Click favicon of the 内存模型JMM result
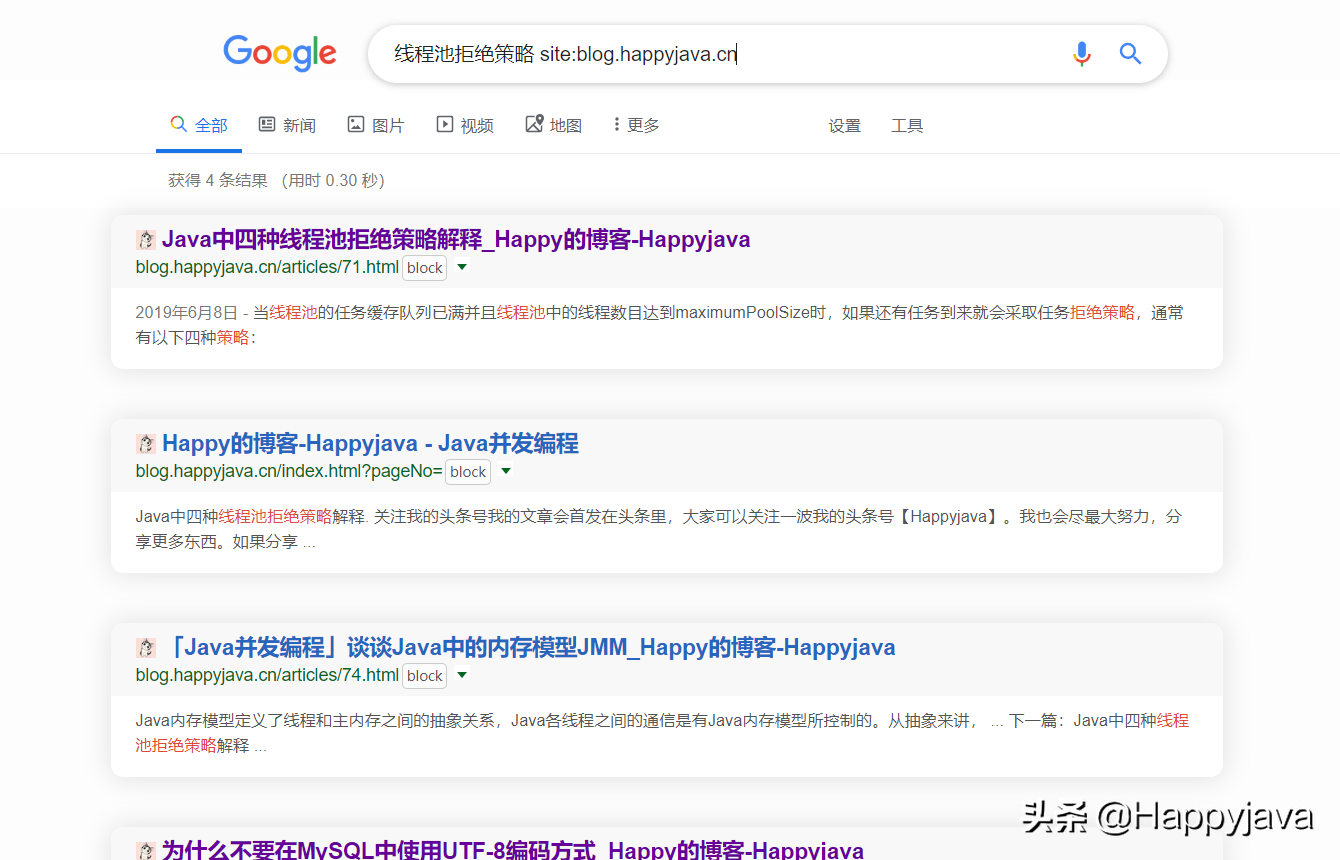 point(146,648)
